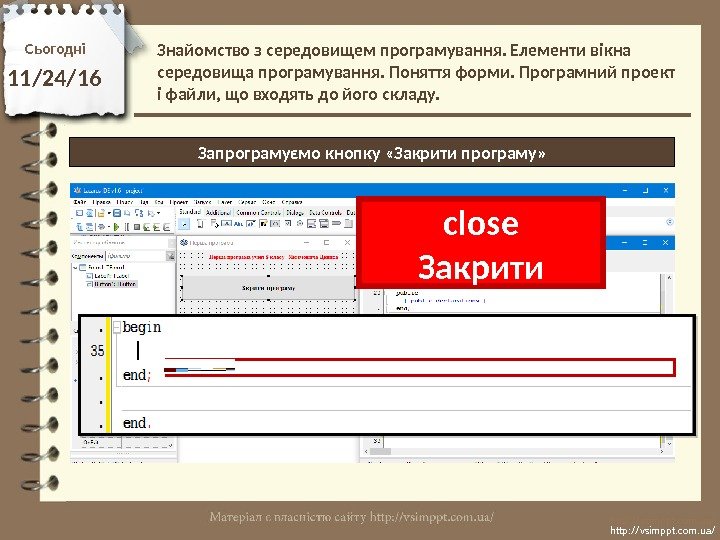The width and height of the screenshot is (720, 540).
Task: Pick the TListBox component icon
Action: pyautogui.click(x=311, y=224)
